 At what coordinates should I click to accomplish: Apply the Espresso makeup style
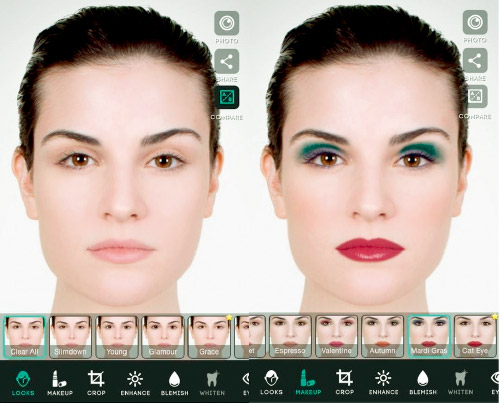tap(290, 336)
